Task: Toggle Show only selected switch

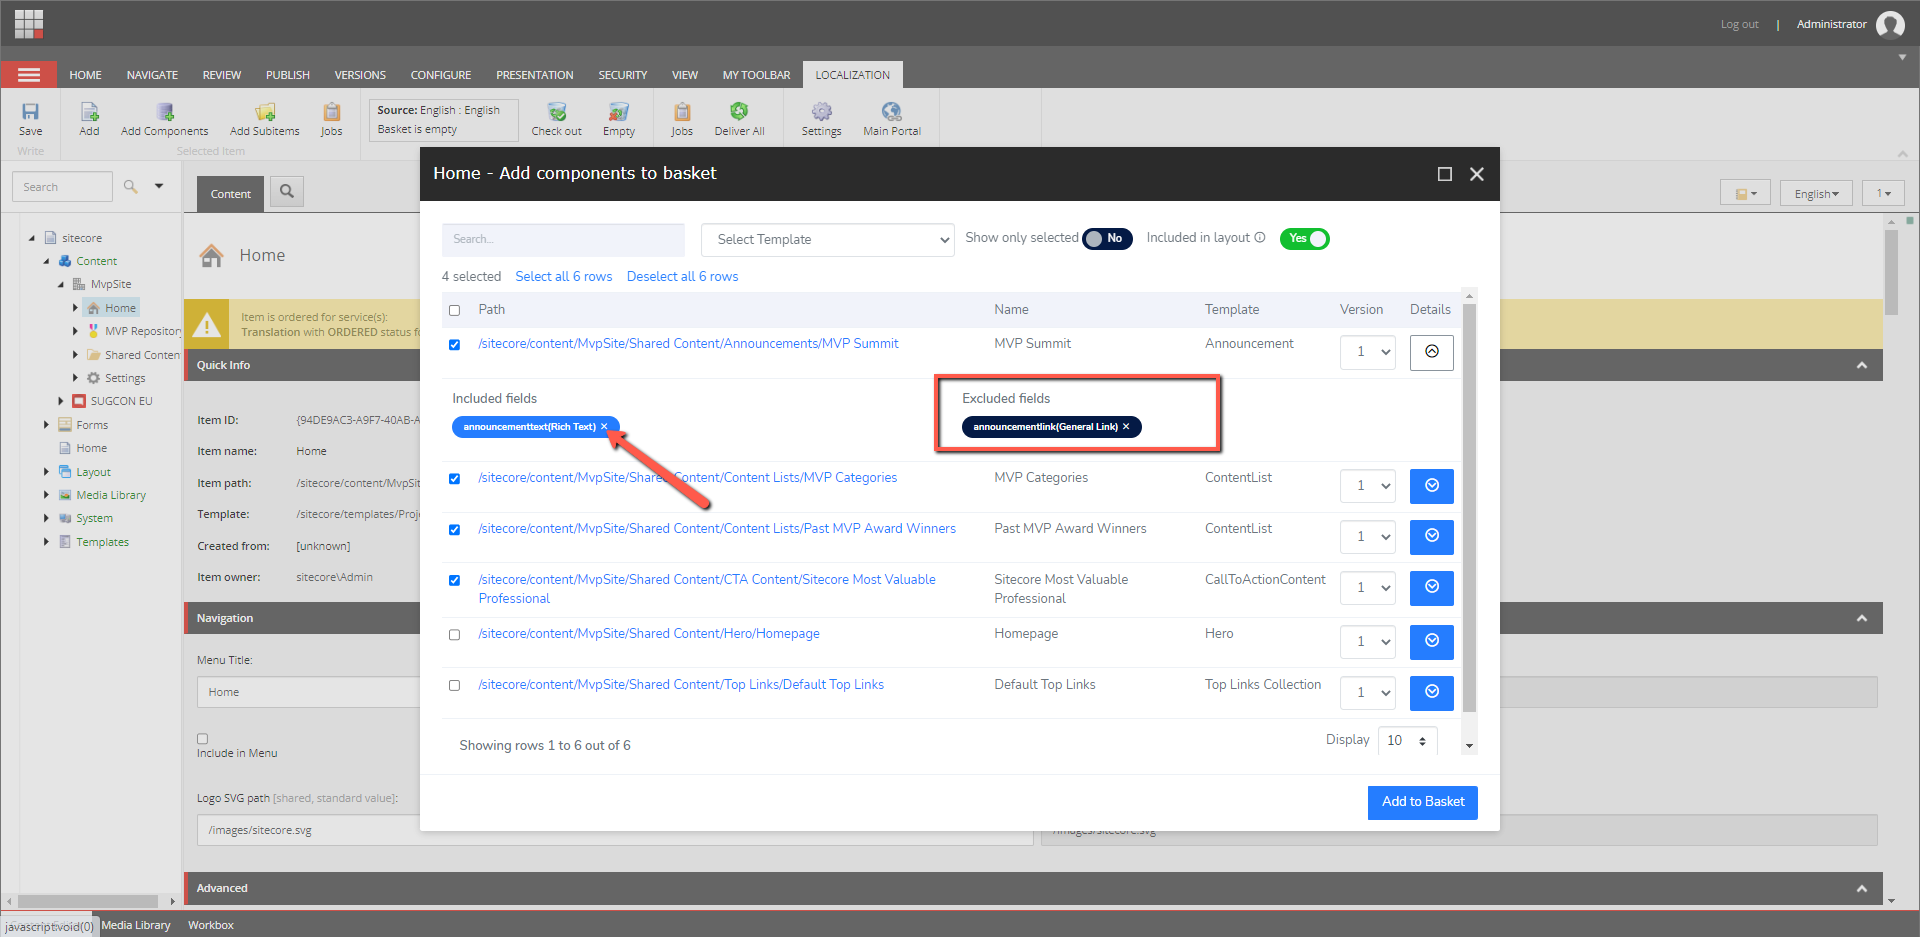Action: pos(1107,239)
